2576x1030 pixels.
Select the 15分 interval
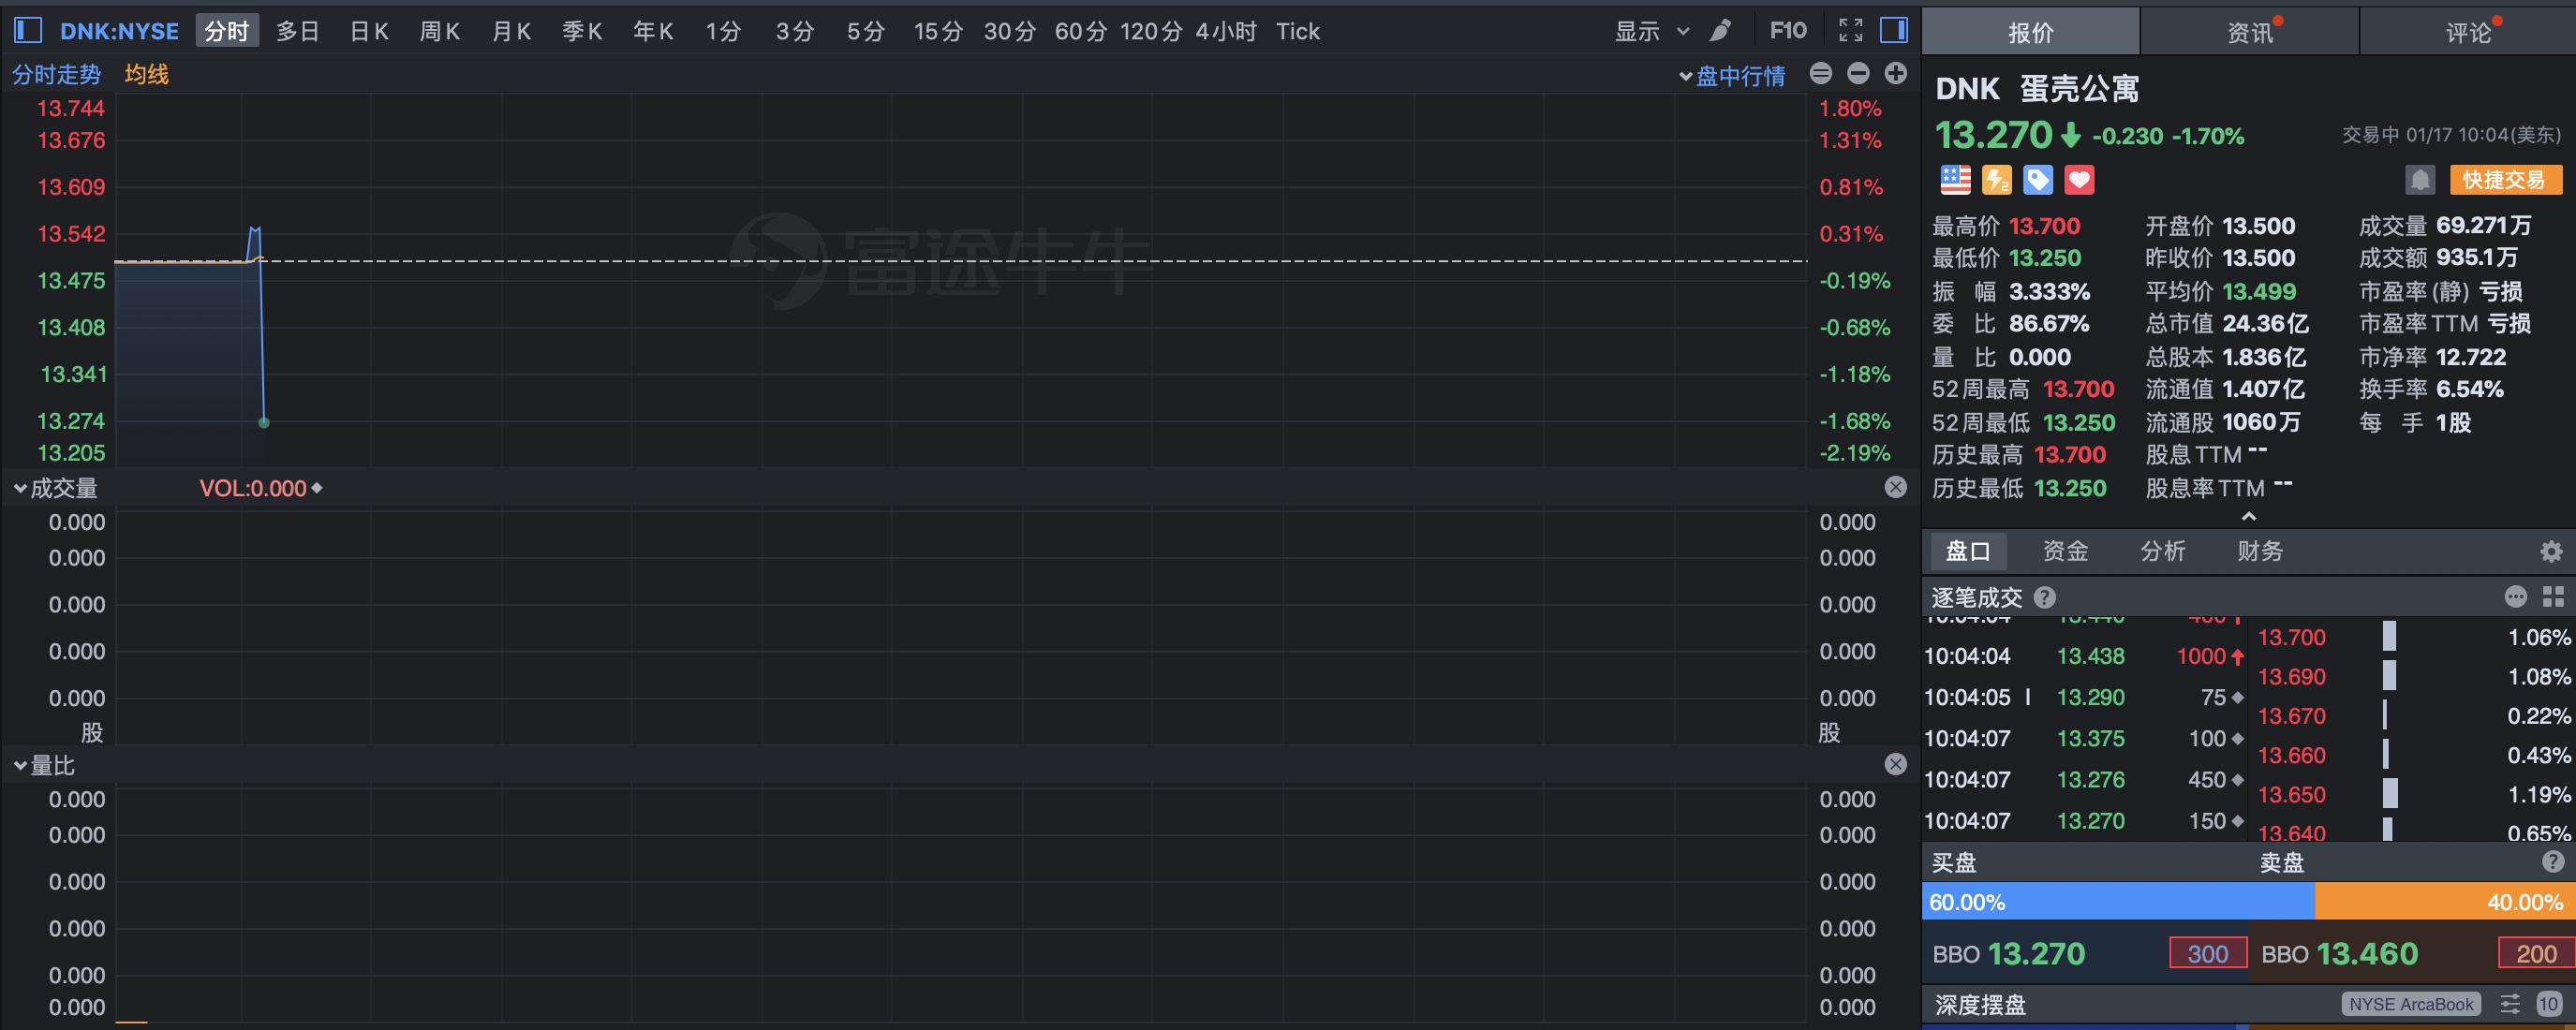[x=938, y=32]
